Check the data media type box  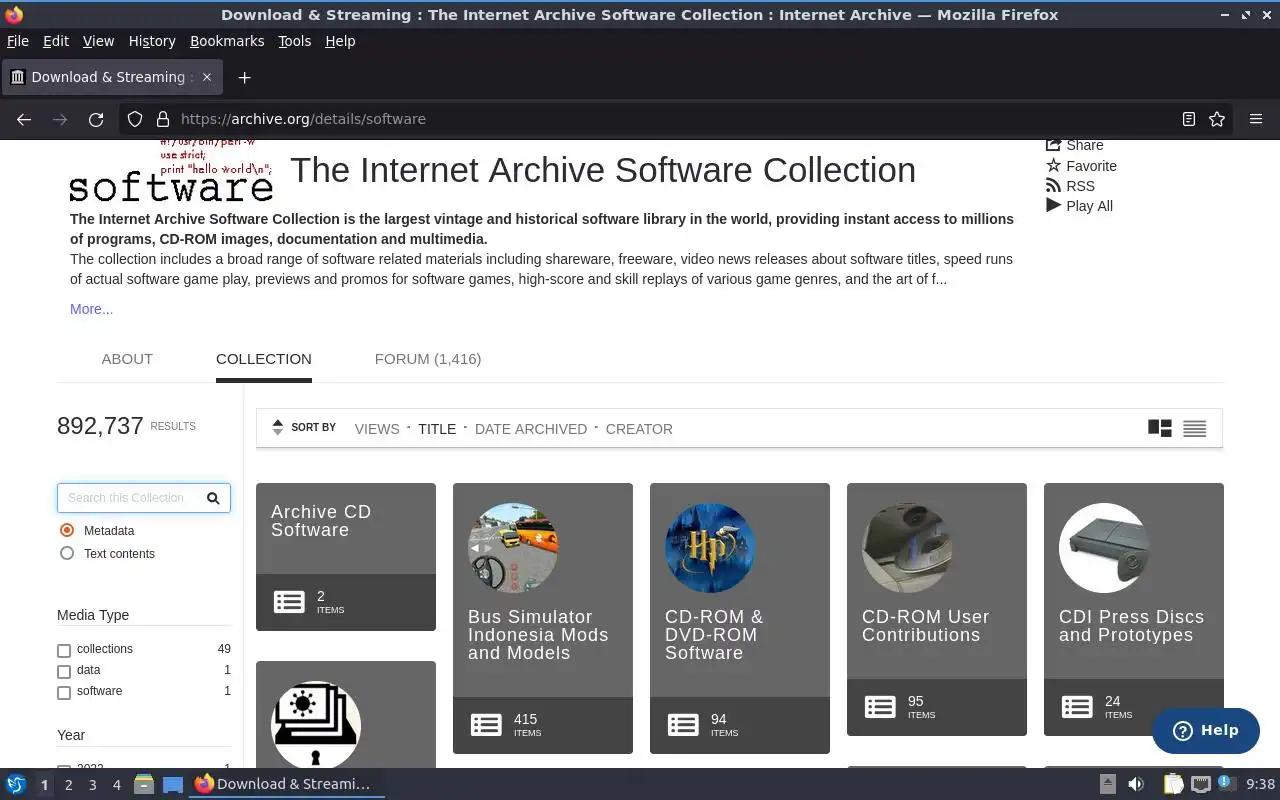tap(64, 672)
